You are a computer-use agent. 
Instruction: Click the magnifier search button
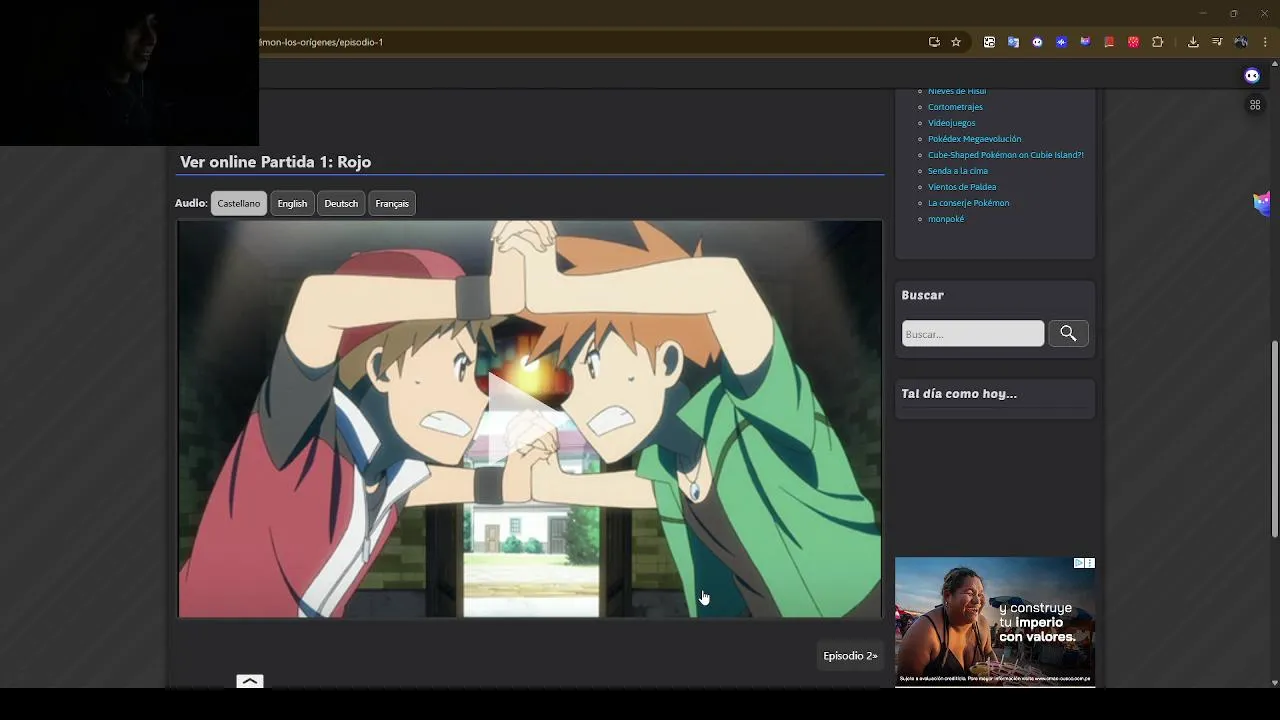coord(1068,333)
